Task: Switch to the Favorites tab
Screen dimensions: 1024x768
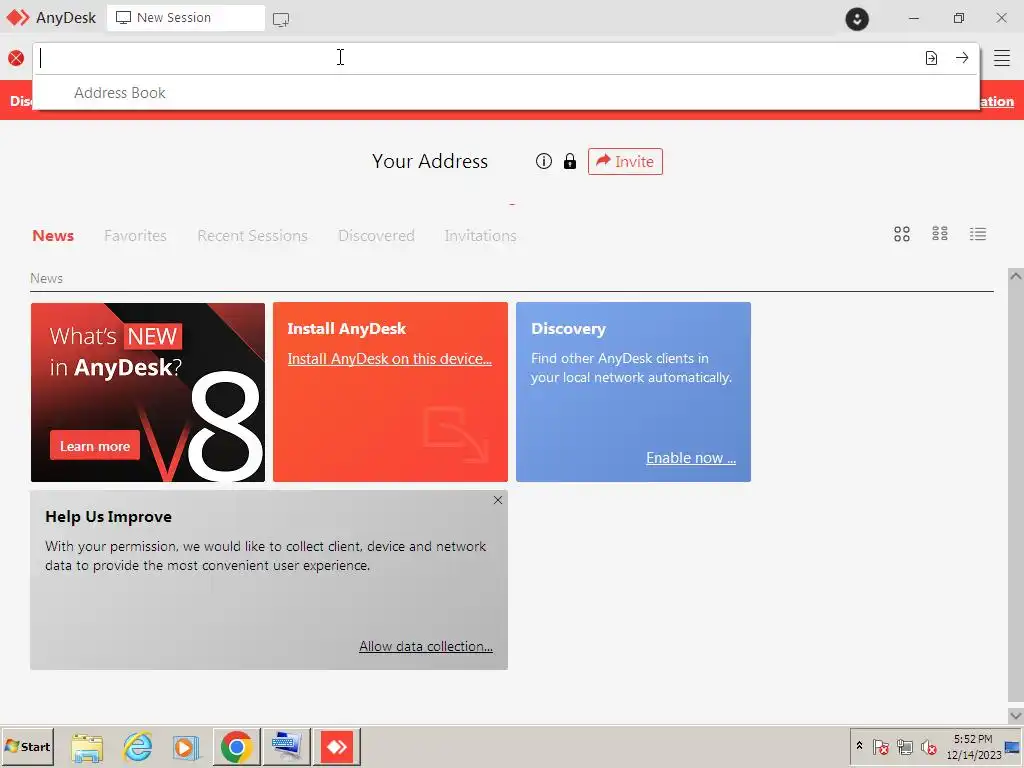Action: (135, 236)
